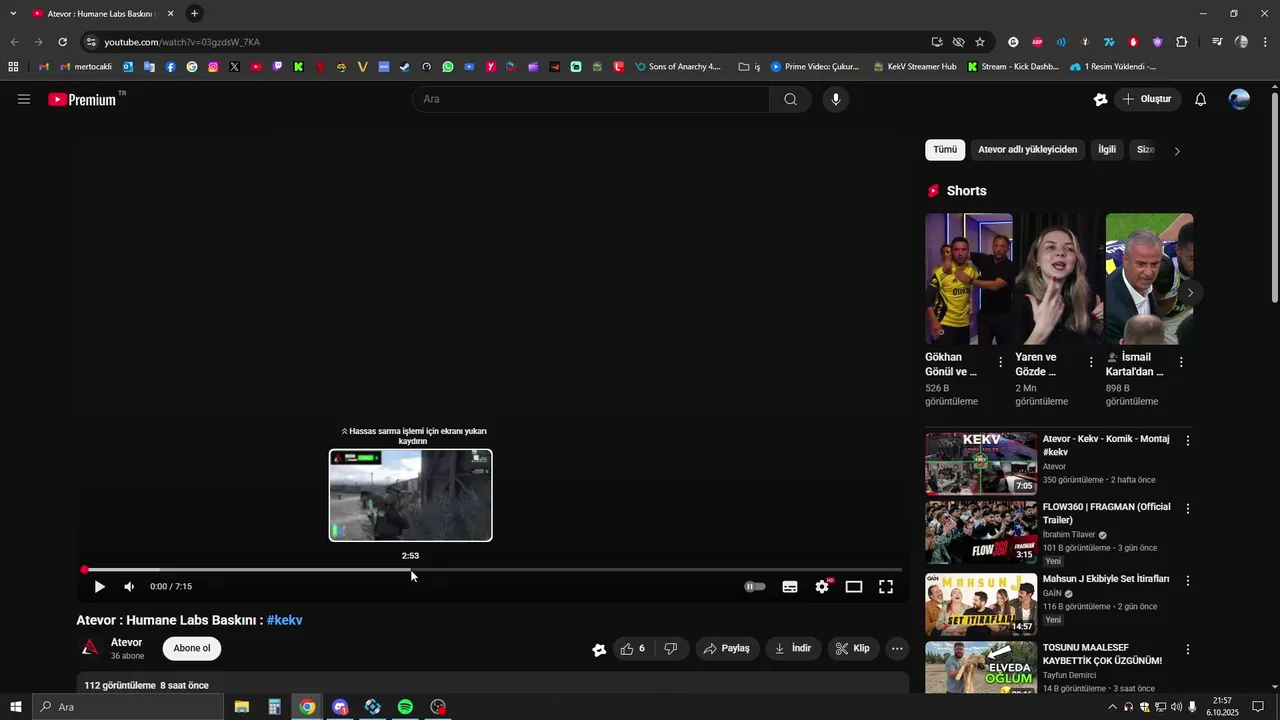Image resolution: width=1280 pixels, height=720 pixels.
Task: Open the Instagram bookmark icon
Action: point(213,67)
